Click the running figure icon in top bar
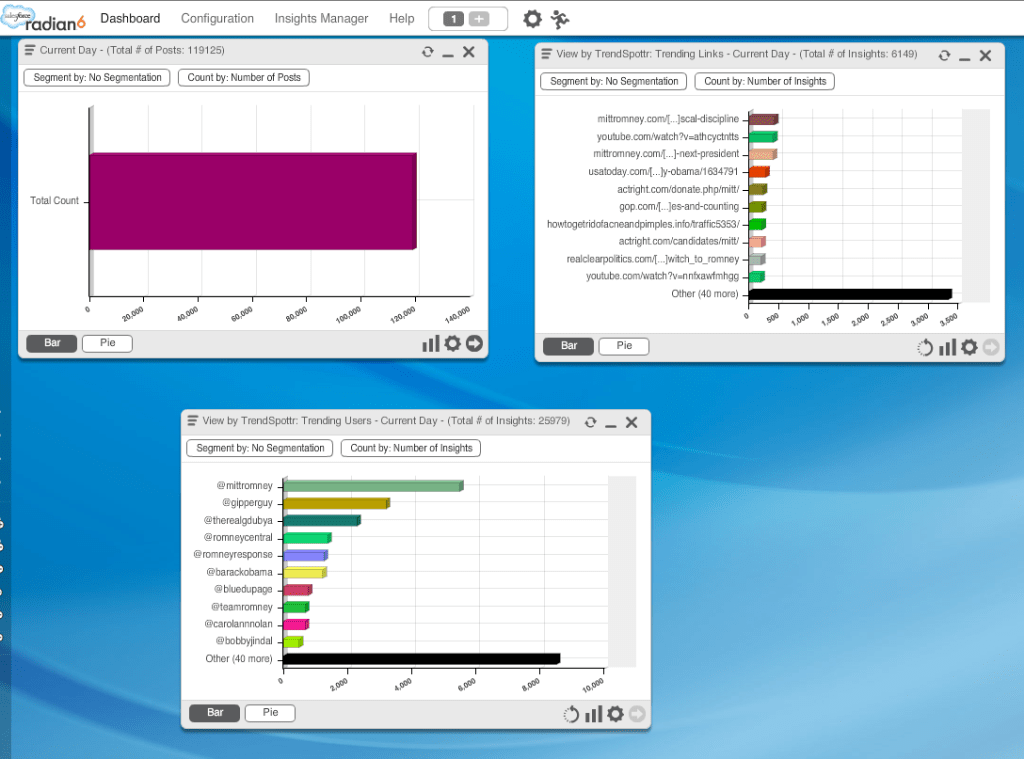The image size is (1024, 759). coord(560,19)
